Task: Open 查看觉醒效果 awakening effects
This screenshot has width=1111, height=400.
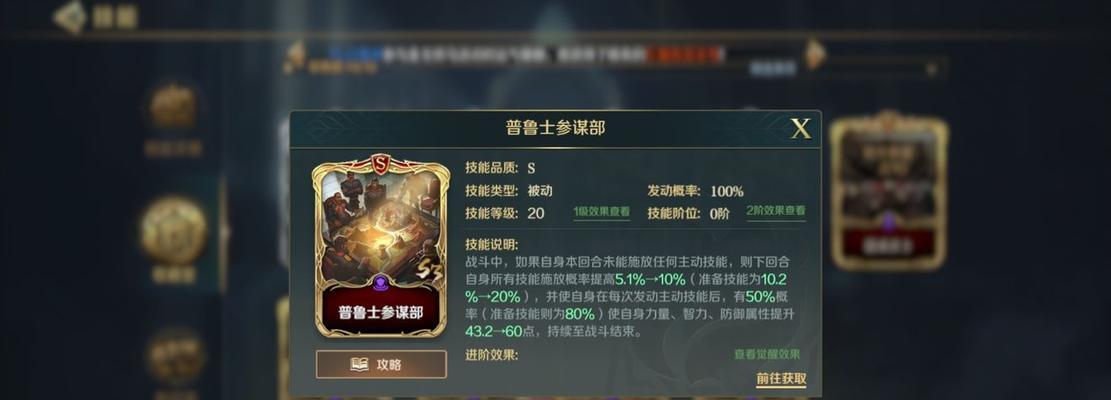Action: tap(767, 355)
